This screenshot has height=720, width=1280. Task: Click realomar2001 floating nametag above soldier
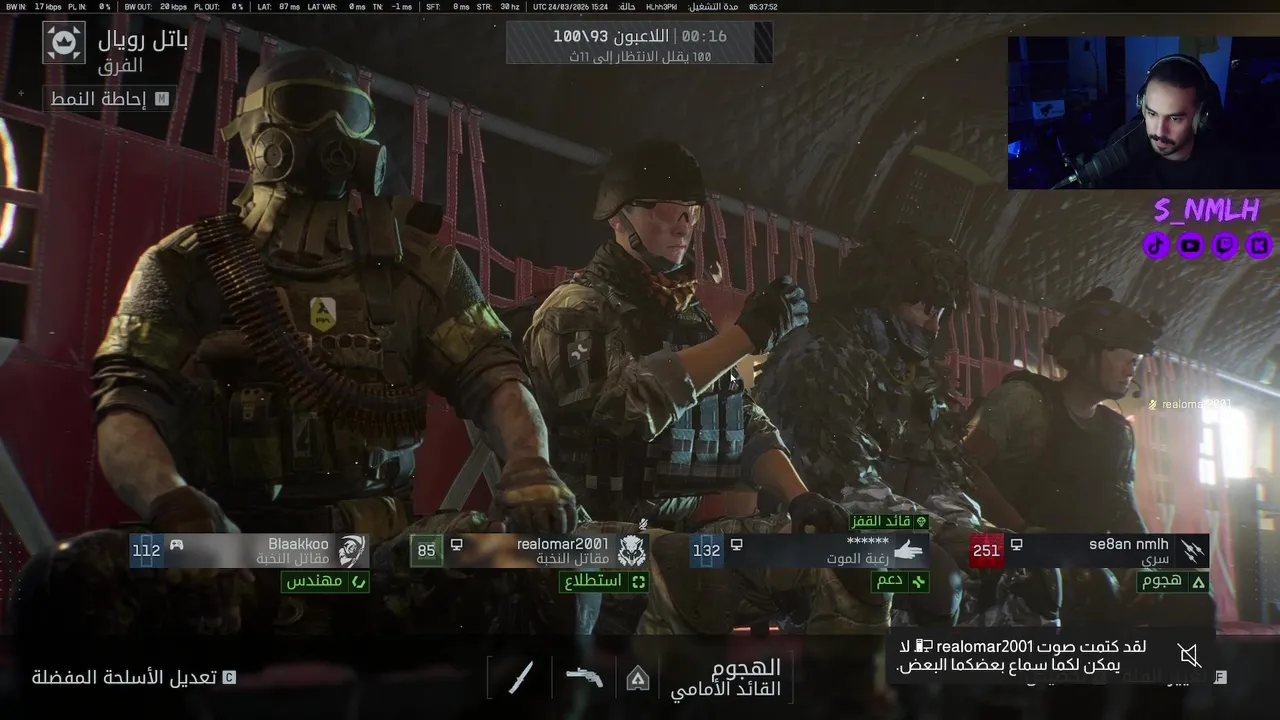tap(1190, 405)
